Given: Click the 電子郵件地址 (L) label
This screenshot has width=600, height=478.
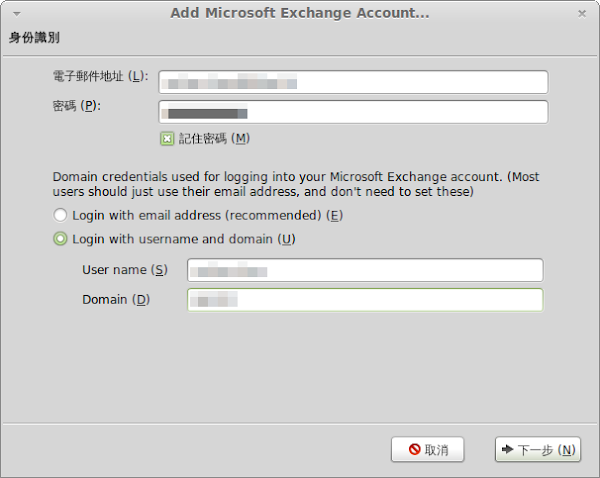Looking at the screenshot, I should [100, 76].
